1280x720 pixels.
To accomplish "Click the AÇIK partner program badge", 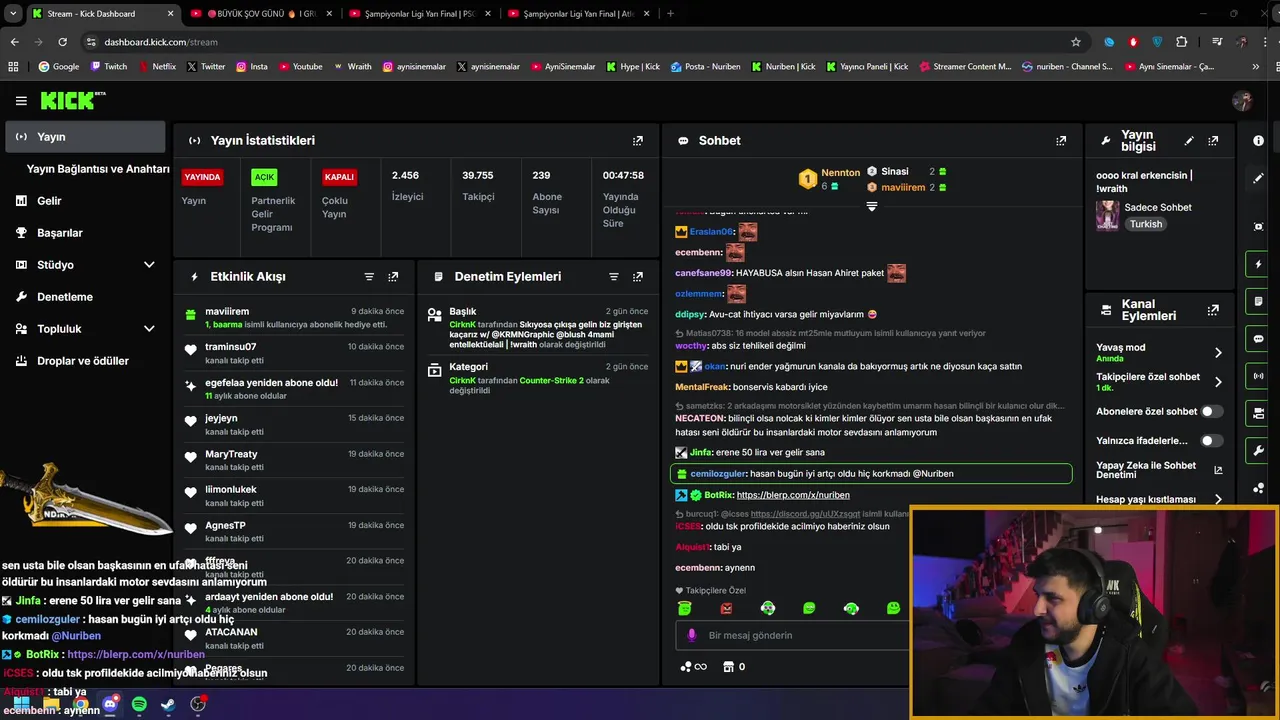I will coord(264,177).
